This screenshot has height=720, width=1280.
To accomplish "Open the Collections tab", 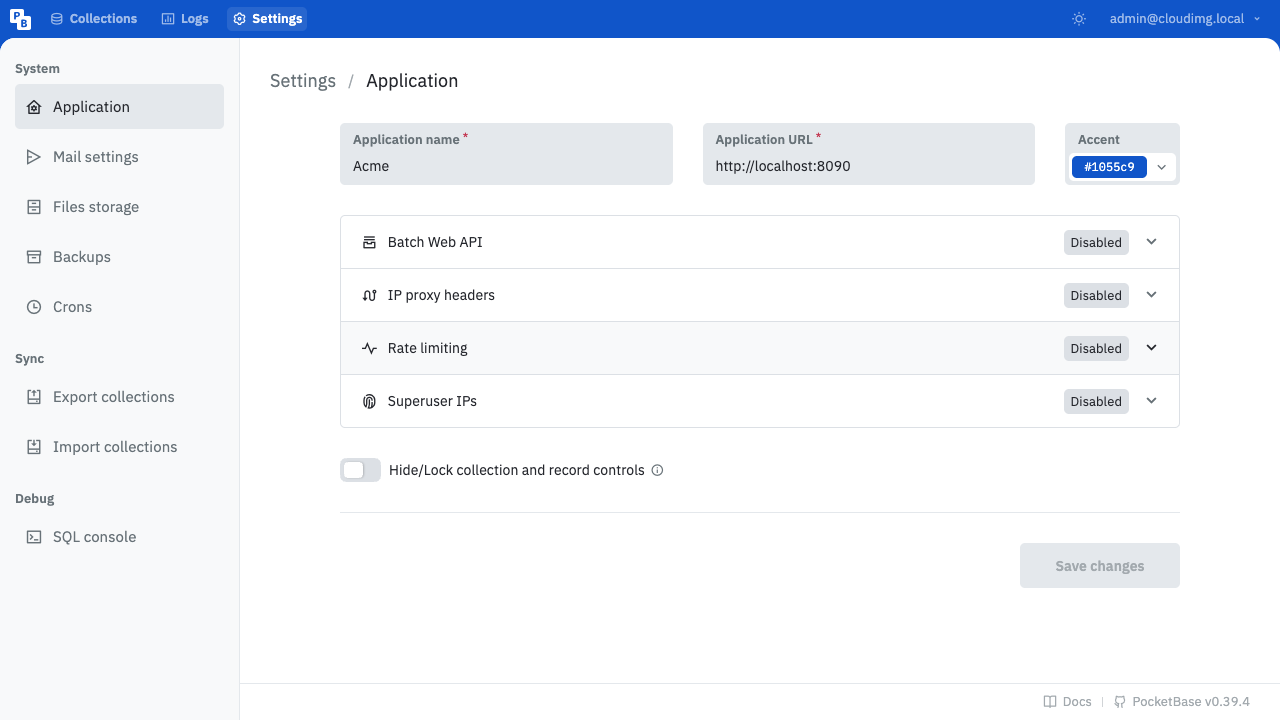I will click(93, 19).
